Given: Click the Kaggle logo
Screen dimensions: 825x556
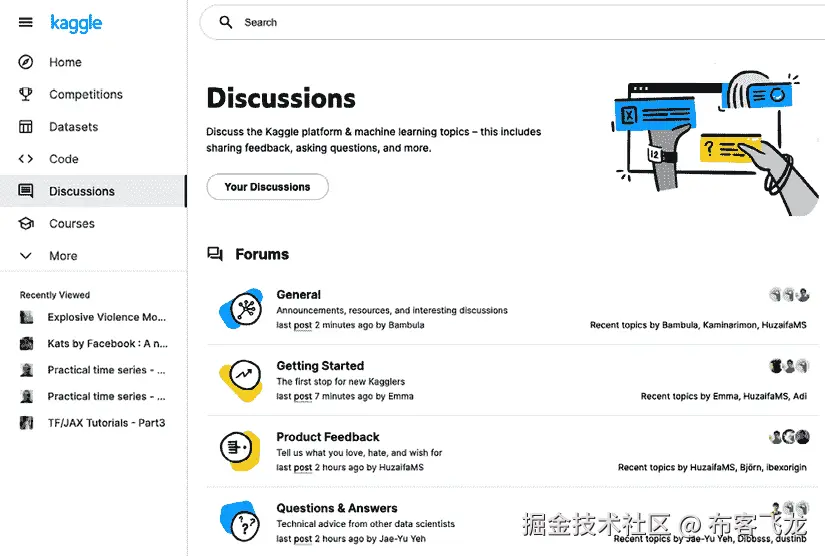Looking at the screenshot, I should coord(76,23).
